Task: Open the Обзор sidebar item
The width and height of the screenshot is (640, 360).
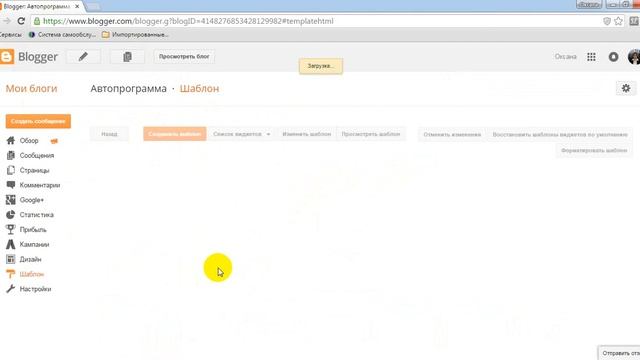Action: click(x=29, y=140)
